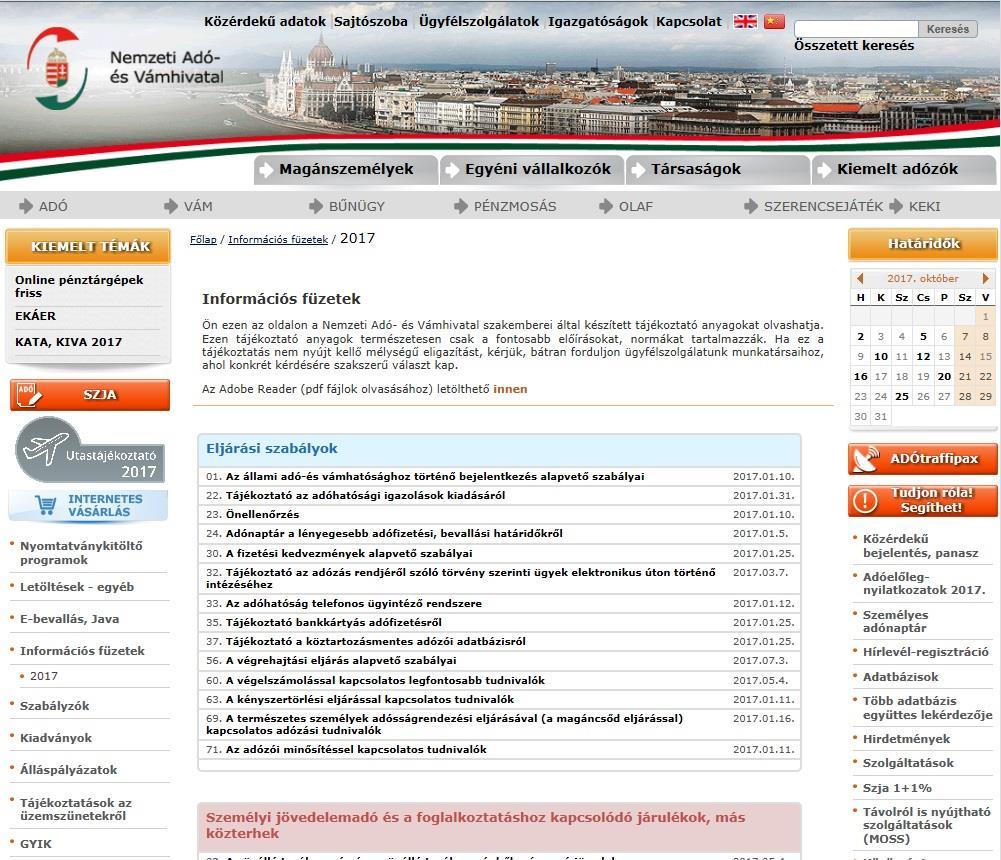Image resolution: width=1001 pixels, height=860 pixels.
Task: Open Internetes vásárlás shopping cart banner
Action: click(x=89, y=506)
